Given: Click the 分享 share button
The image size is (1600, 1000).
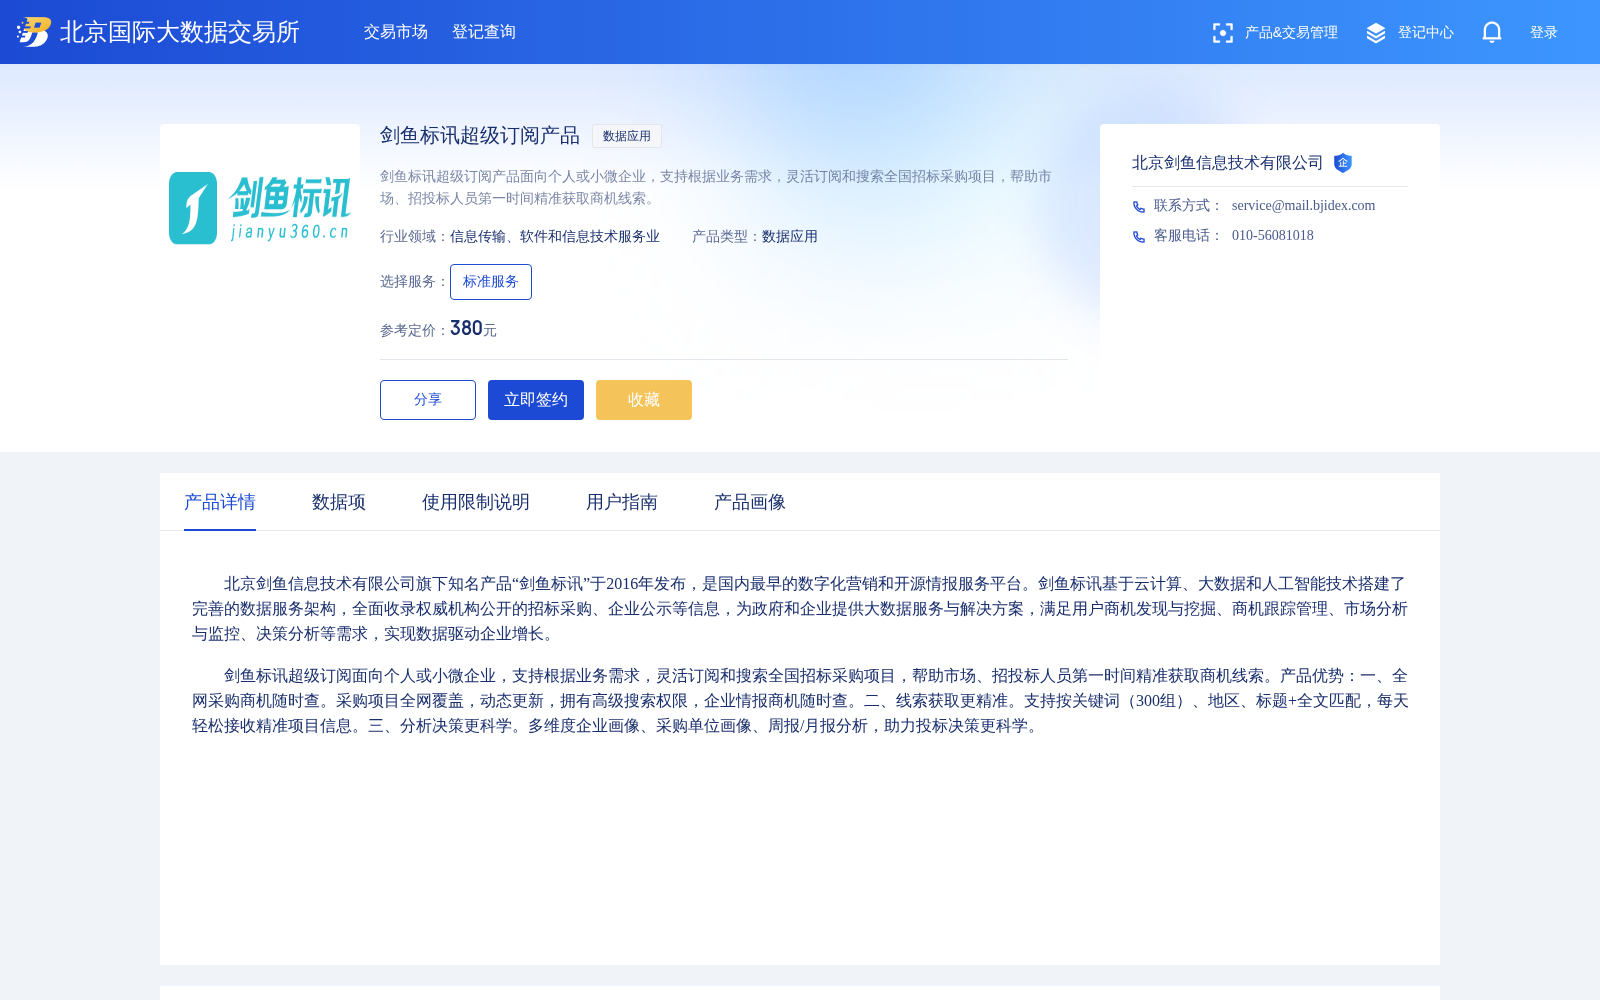Looking at the screenshot, I should pos(428,400).
